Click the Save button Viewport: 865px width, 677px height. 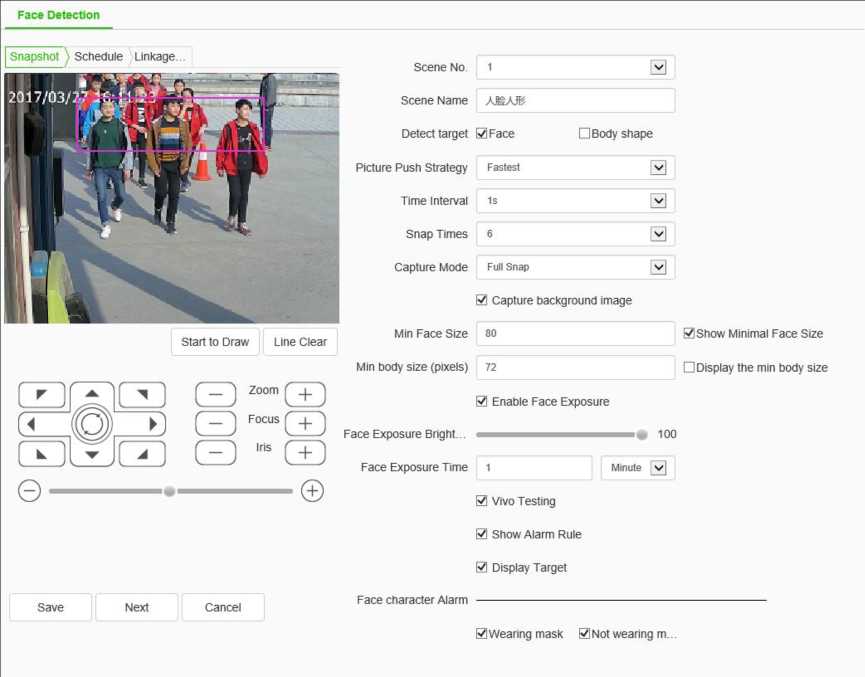point(50,607)
